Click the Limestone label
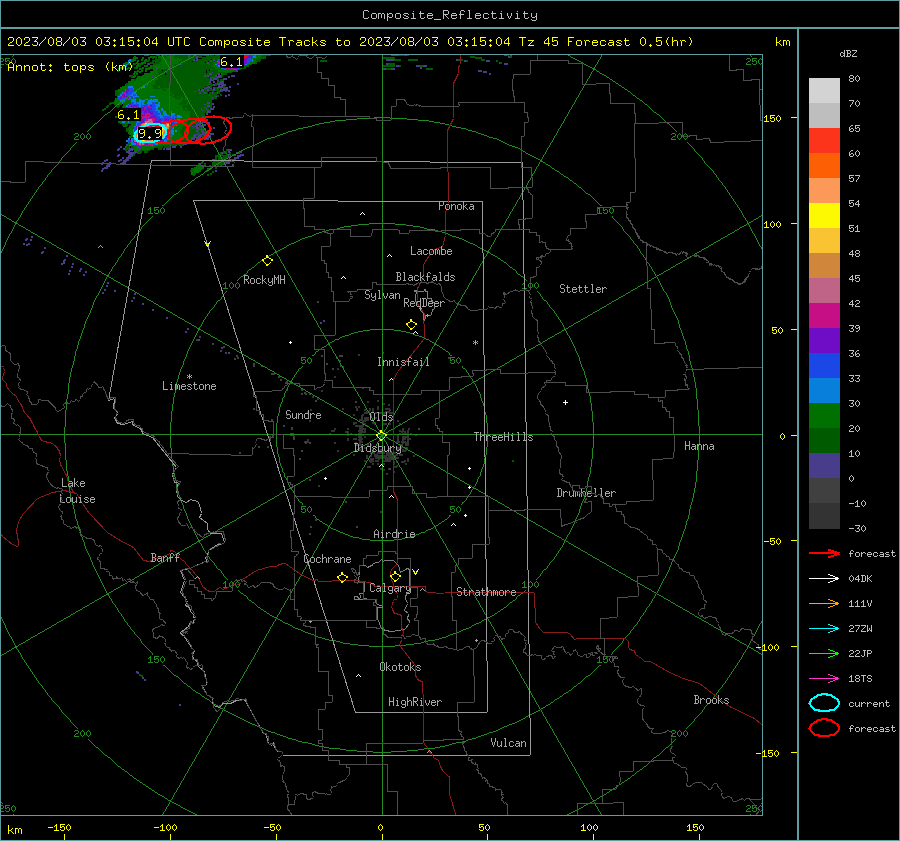Viewport: 900px width, 841px height. tap(189, 386)
